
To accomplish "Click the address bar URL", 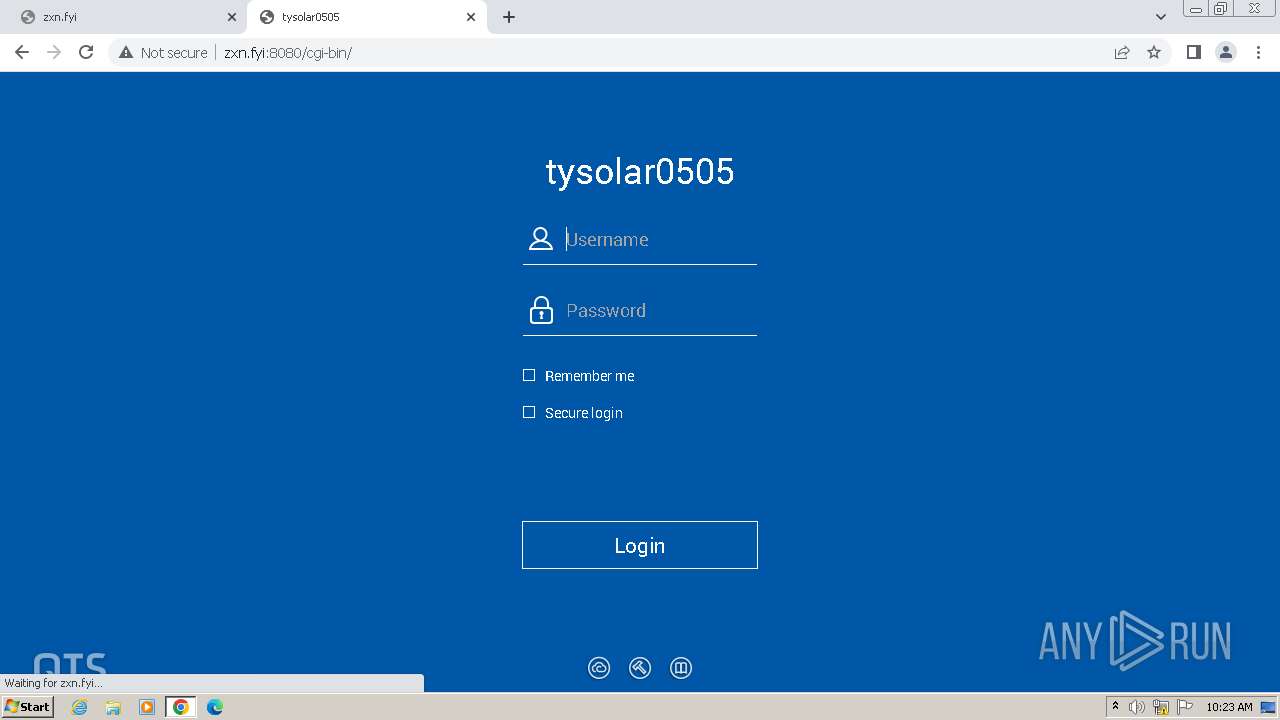I will tap(288, 53).
